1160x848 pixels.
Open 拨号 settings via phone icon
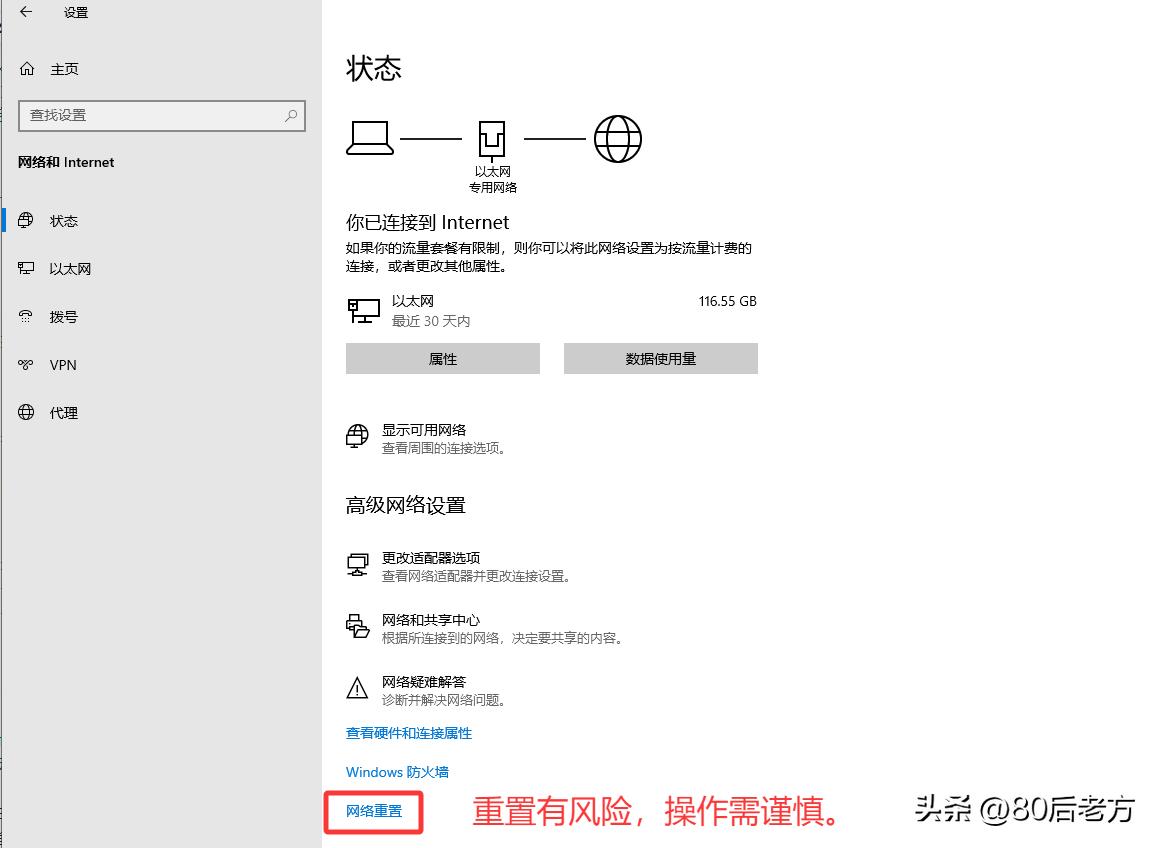tap(25, 316)
